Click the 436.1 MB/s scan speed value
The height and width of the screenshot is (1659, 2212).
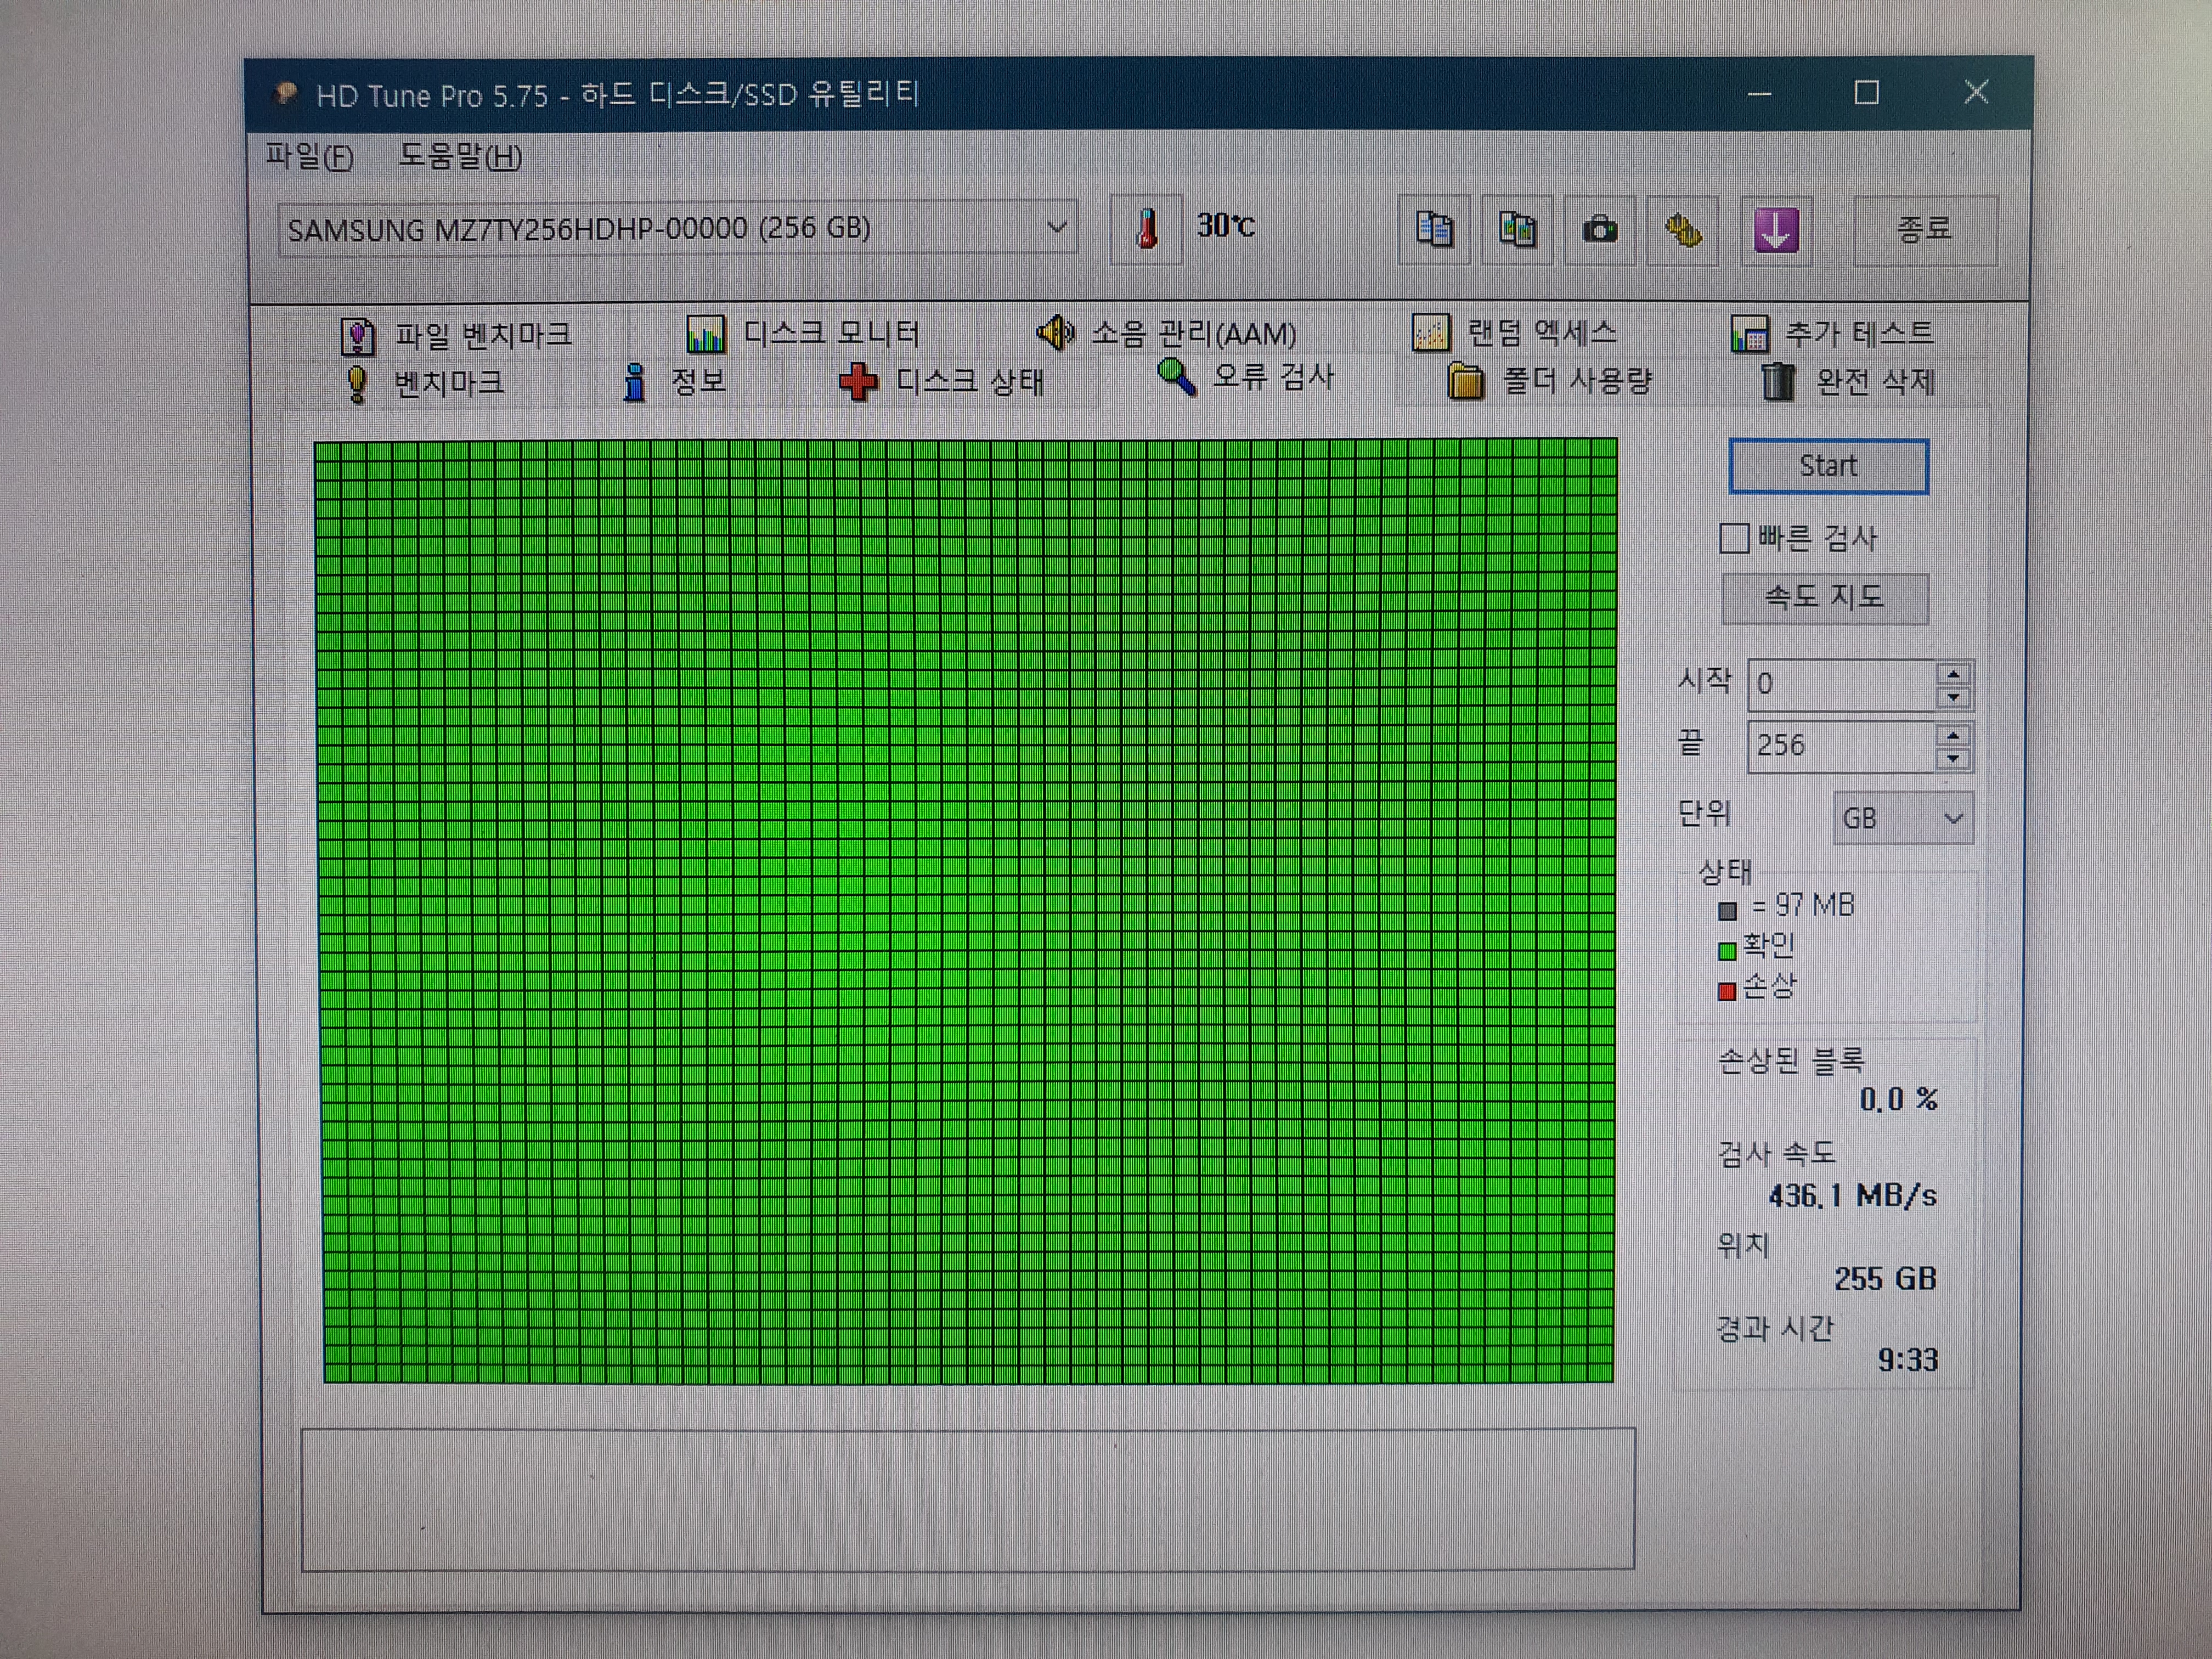pos(1852,1195)
